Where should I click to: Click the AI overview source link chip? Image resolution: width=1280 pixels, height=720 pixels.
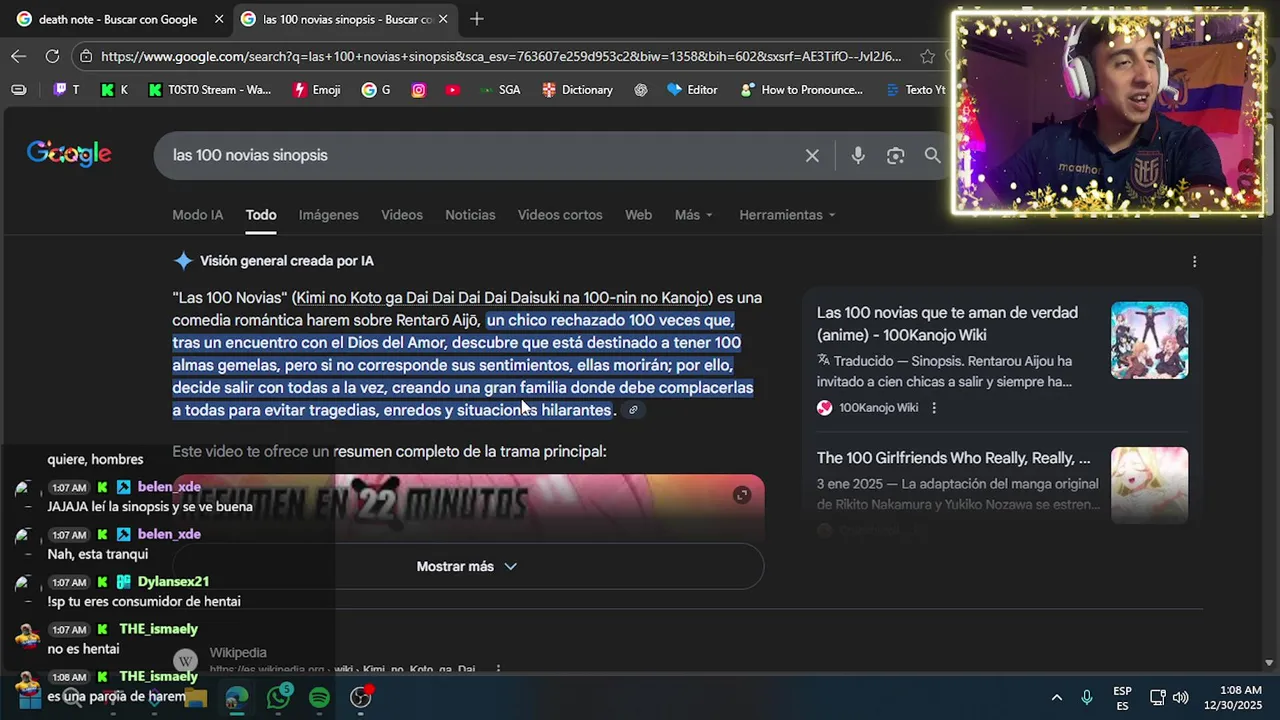pos(632,410)
